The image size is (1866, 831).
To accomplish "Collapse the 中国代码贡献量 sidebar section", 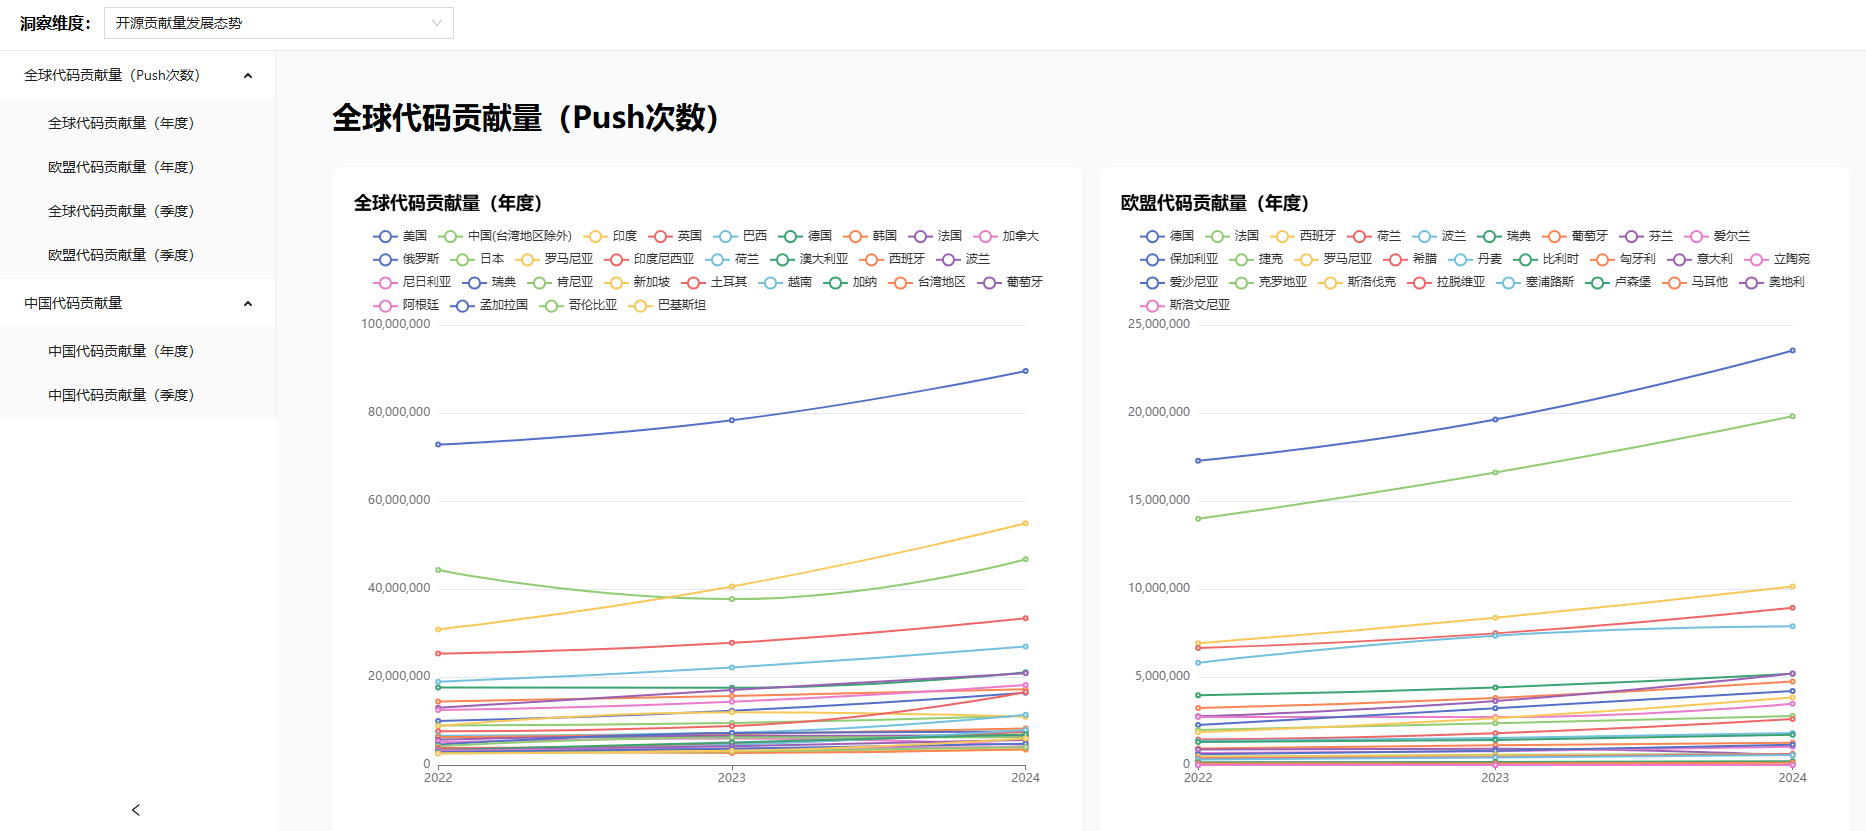I will click(247, 303).
